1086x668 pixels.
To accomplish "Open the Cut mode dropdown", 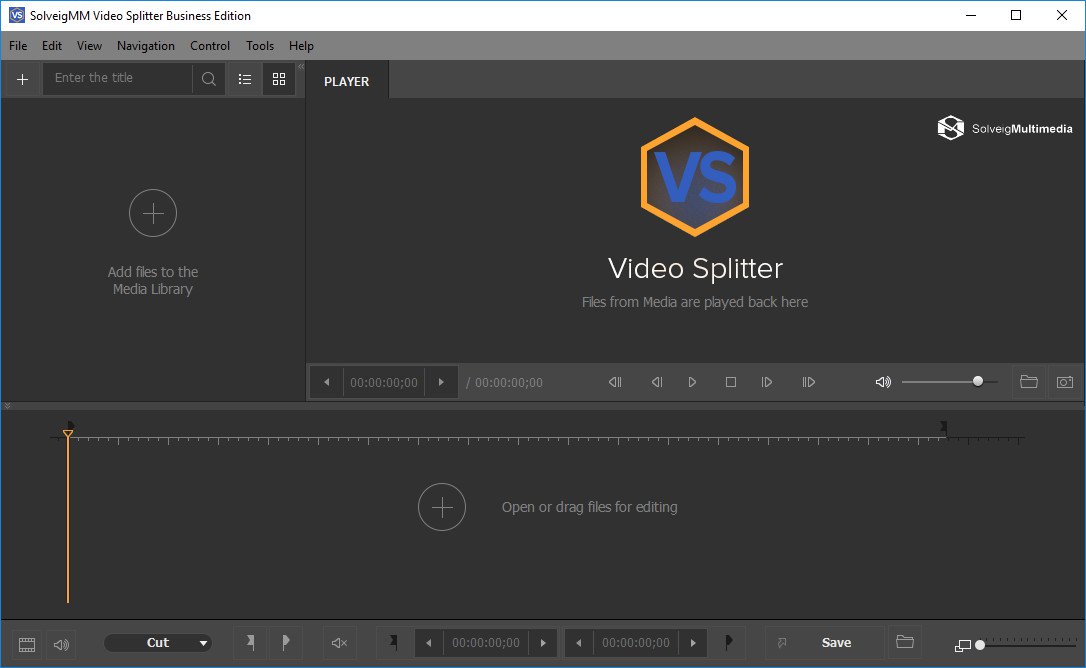I will click(158, 643).
